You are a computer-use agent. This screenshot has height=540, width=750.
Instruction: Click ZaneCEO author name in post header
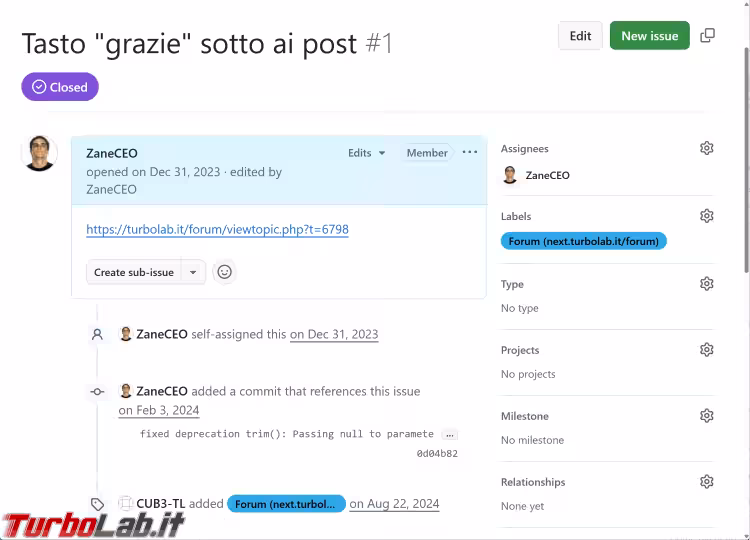(111, 154)
